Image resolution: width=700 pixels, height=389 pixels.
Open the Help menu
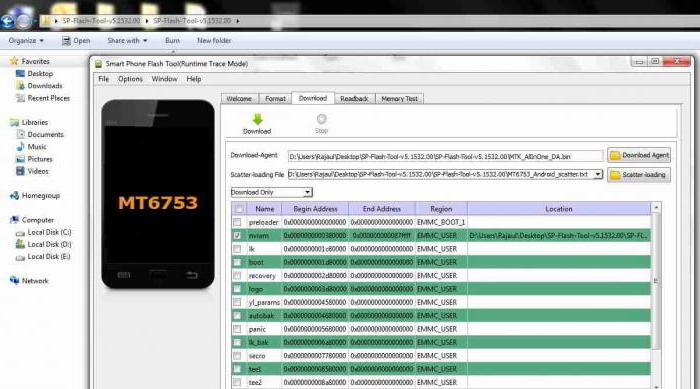pyautogui.click(x=194, y=79)
